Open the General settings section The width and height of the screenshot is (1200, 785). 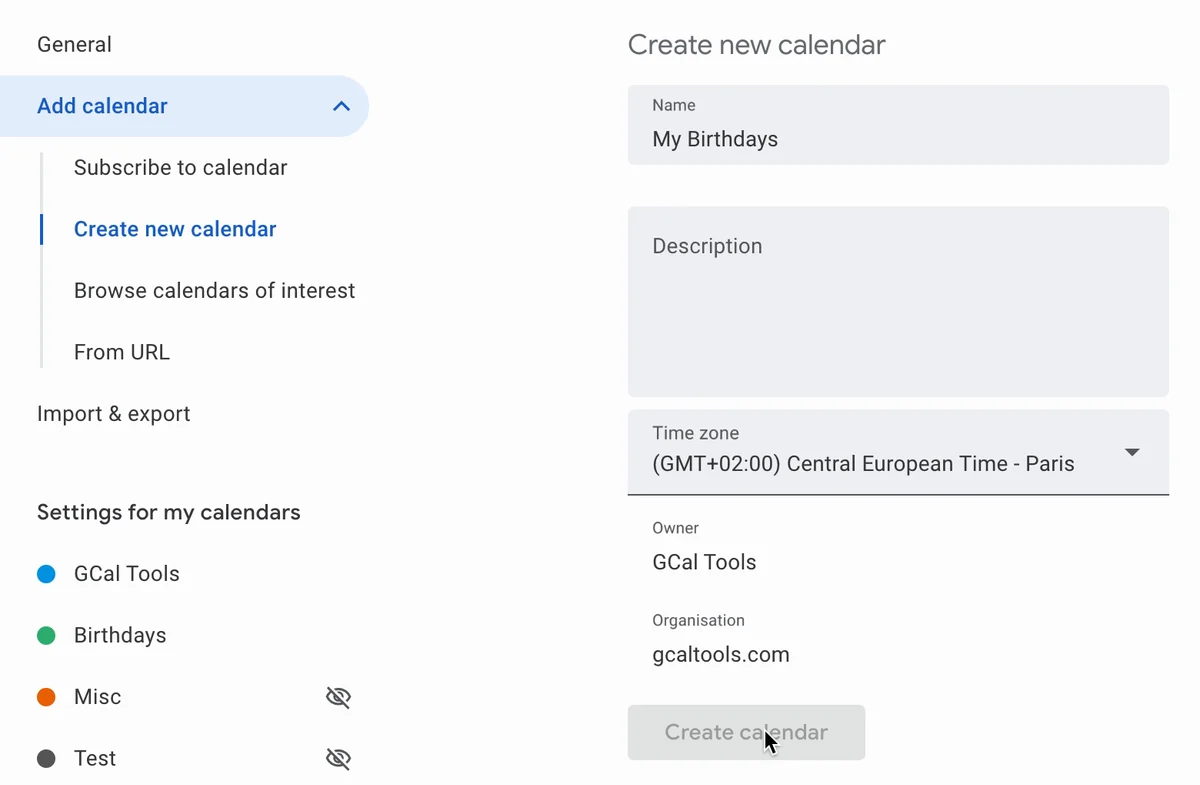74,44
